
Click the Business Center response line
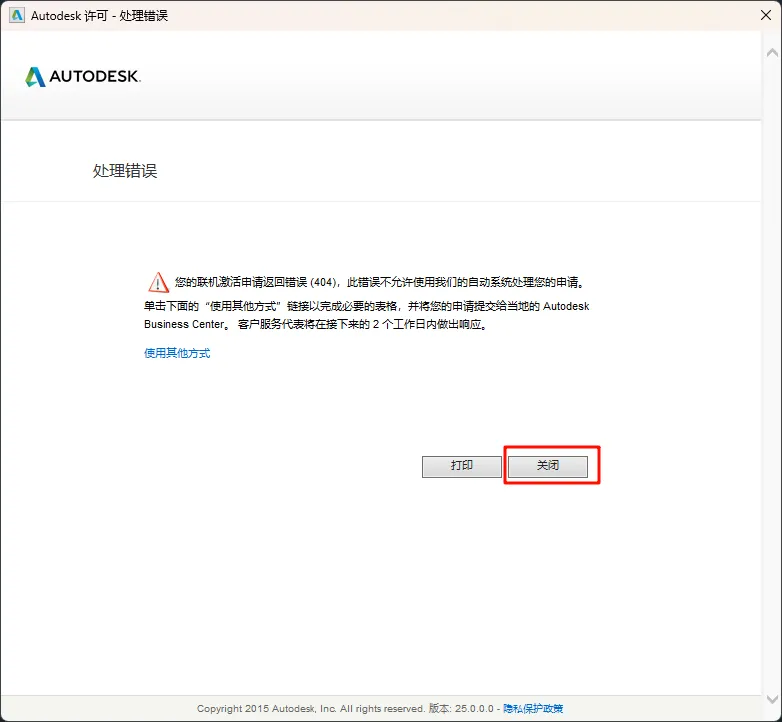(x=316, y=324)
